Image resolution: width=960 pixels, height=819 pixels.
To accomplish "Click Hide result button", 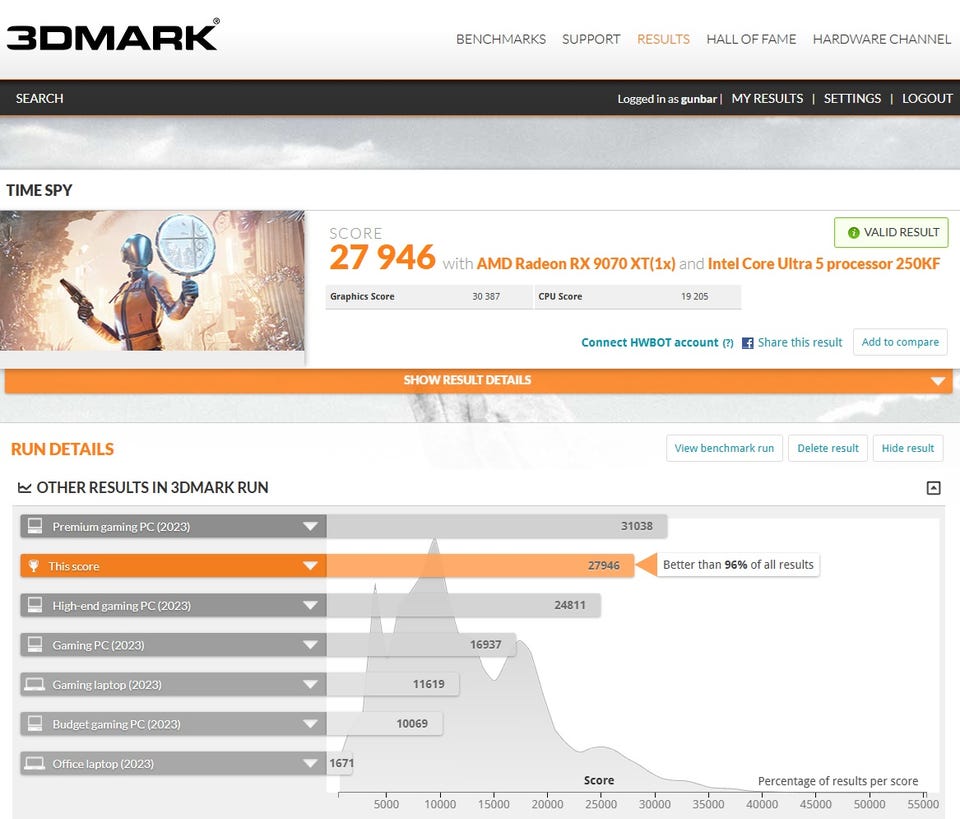I will (x=908, y=448).
